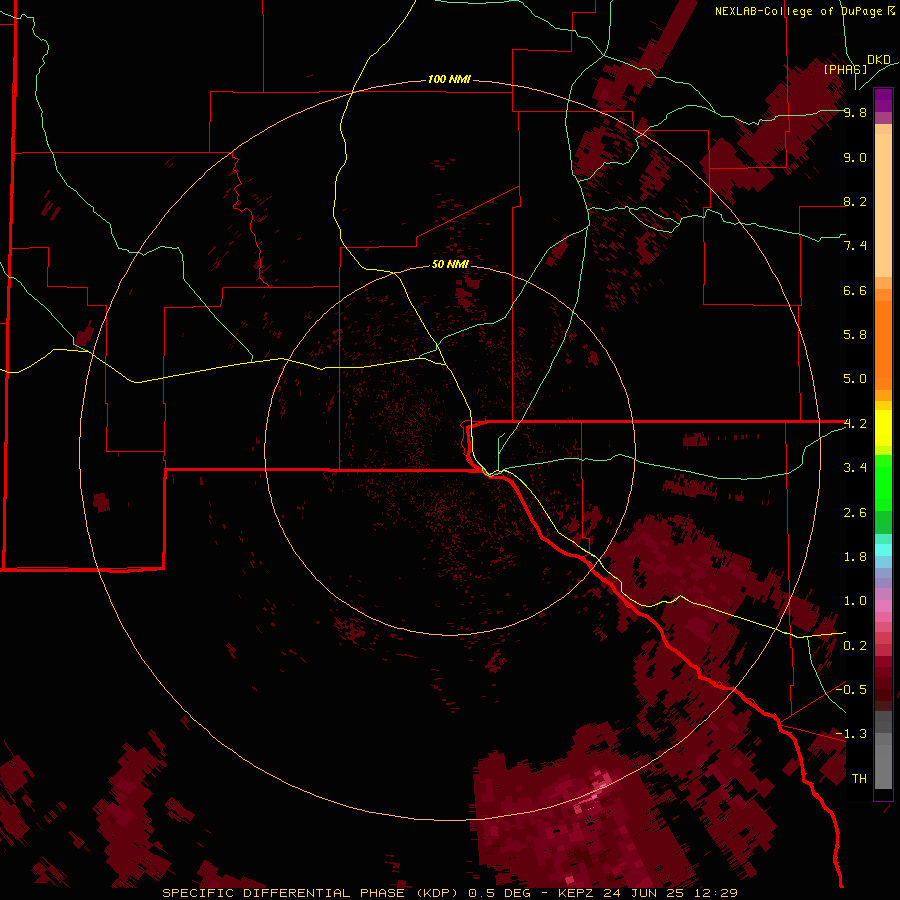Click the 7.4 scale value
Screen dimensions: 900x900
coord(855,246)
